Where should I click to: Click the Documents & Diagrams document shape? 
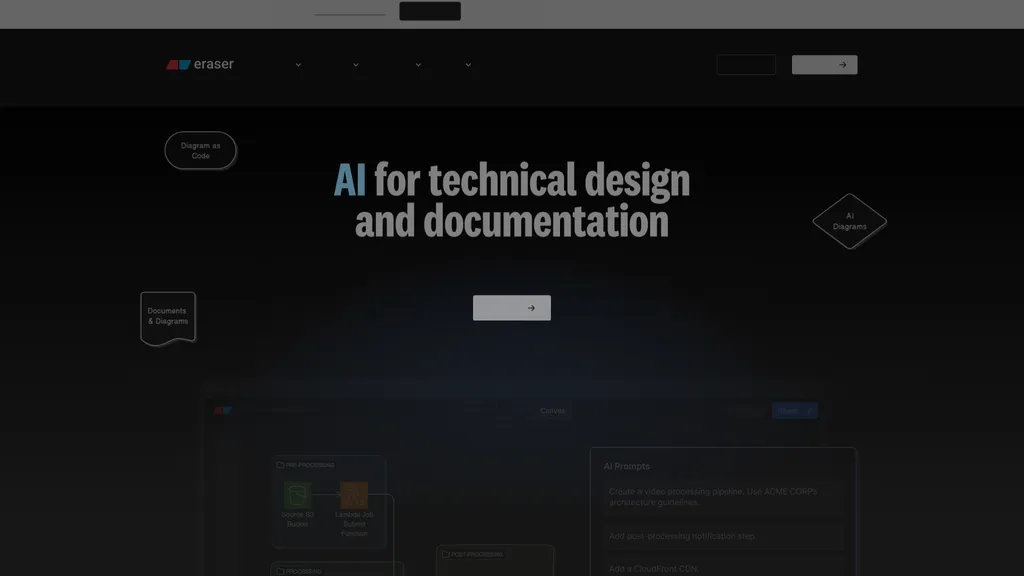(x=168, y=317)
